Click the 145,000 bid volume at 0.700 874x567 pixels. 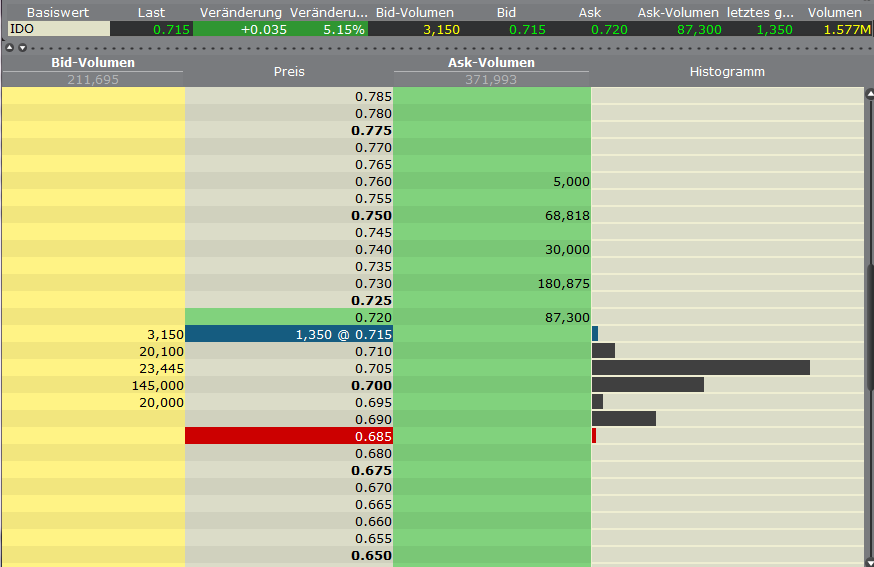(157, 386)
